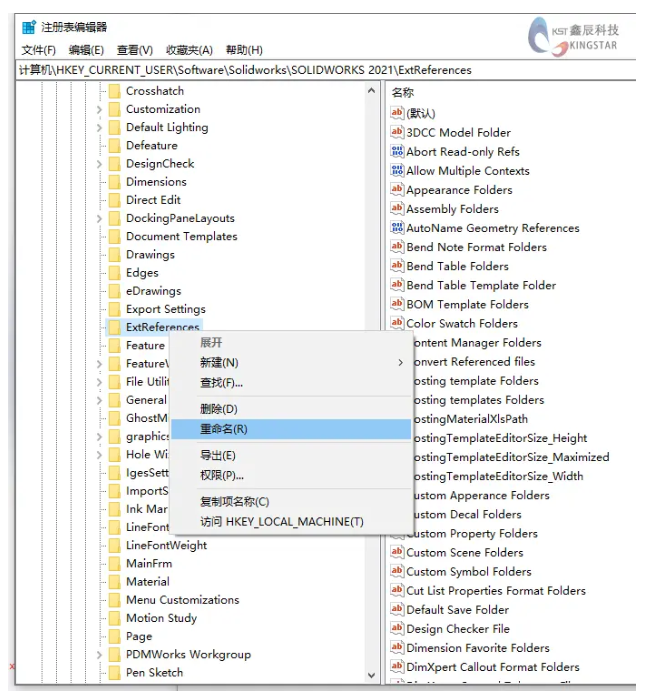Viewport: 655px width, 698px height.
Task: Click the string icon of Default Save Folder
Action: coord(397,609)
